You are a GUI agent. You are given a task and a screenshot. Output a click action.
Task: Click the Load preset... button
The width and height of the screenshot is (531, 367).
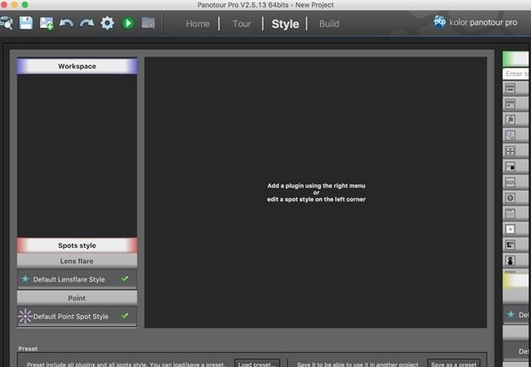[257, 363]
